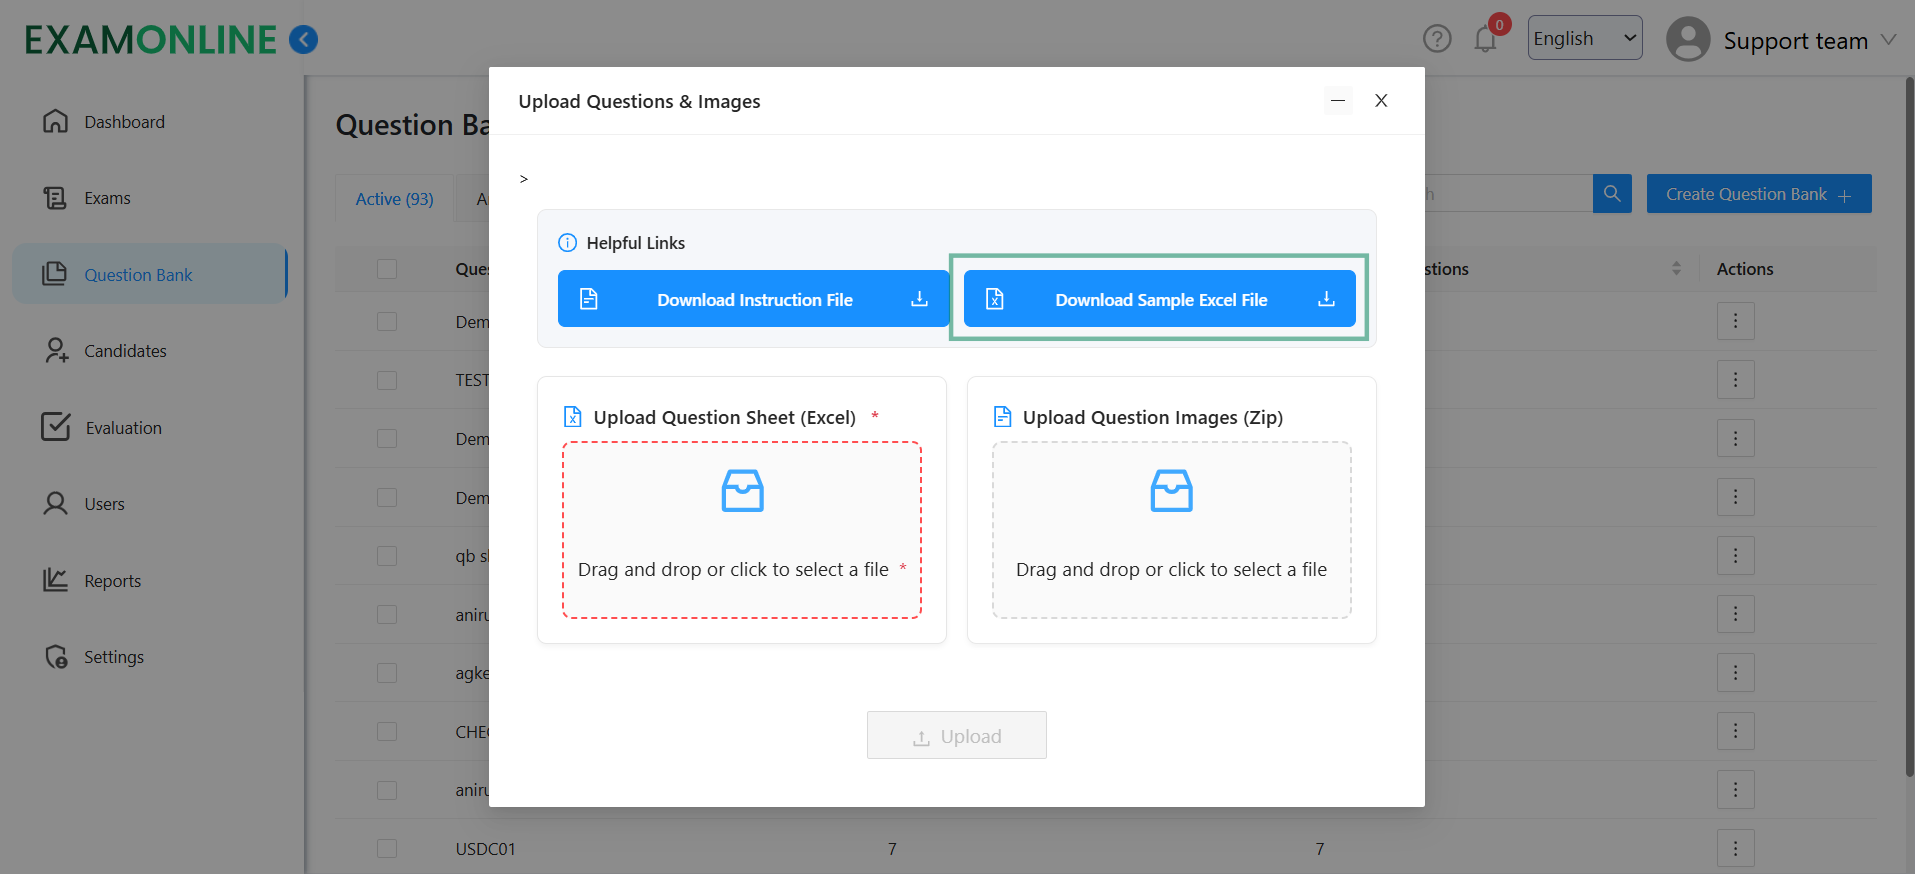Click the search magnifier button
1915x874 pixels.
1612,194
